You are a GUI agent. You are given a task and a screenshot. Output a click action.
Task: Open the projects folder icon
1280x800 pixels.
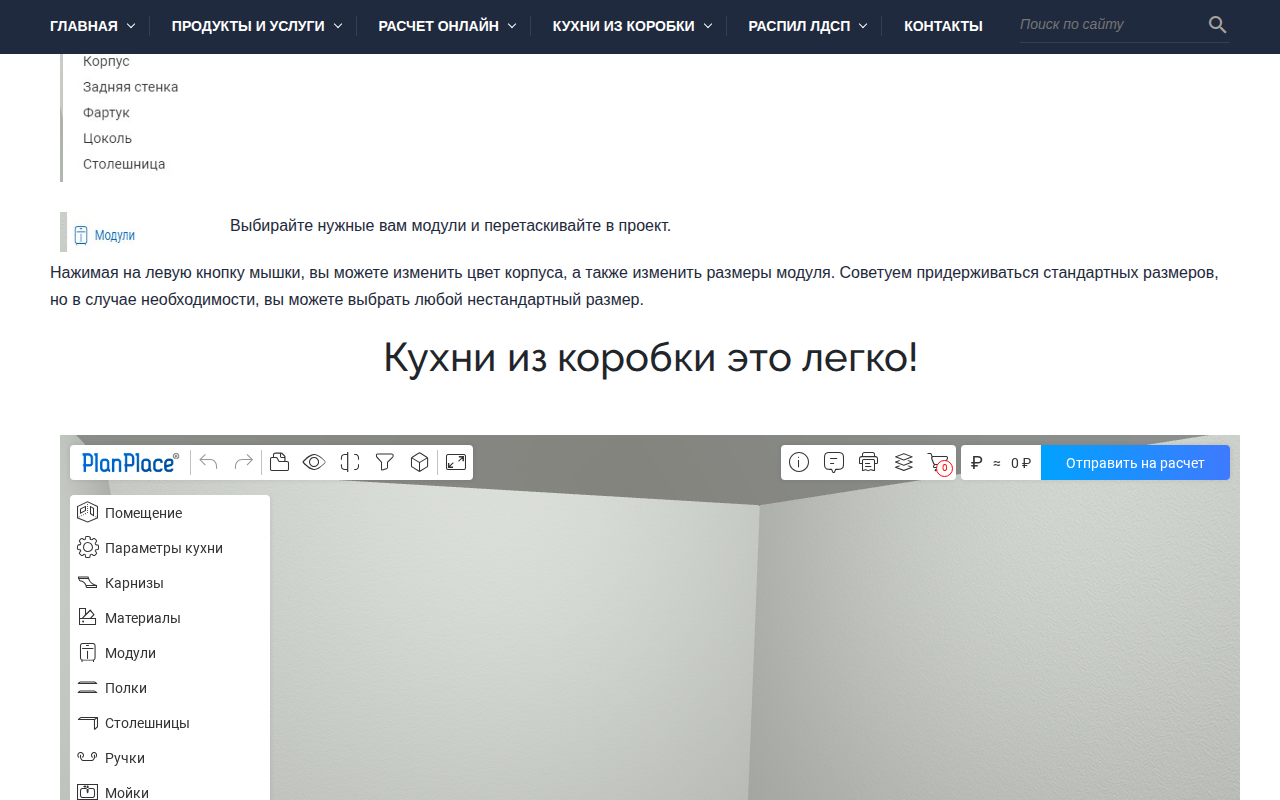click(x=280, y=462)
